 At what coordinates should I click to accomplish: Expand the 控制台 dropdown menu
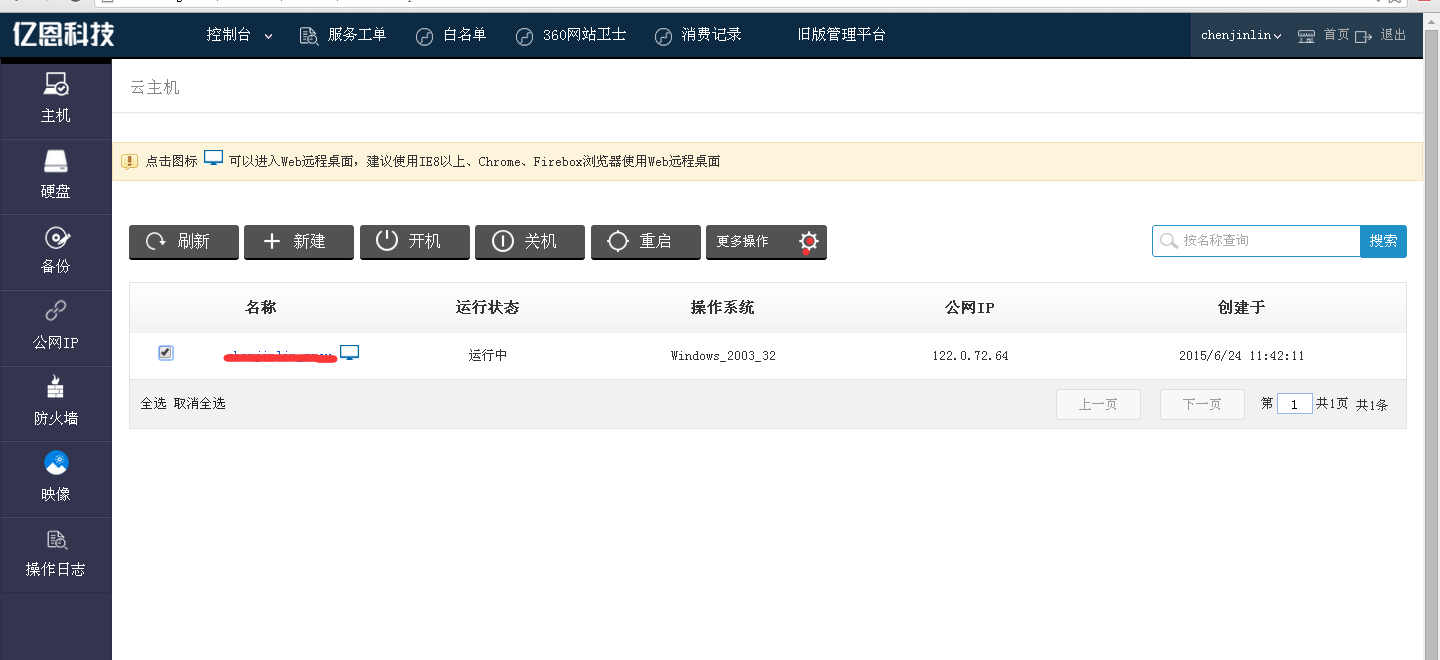click(239, 35)
